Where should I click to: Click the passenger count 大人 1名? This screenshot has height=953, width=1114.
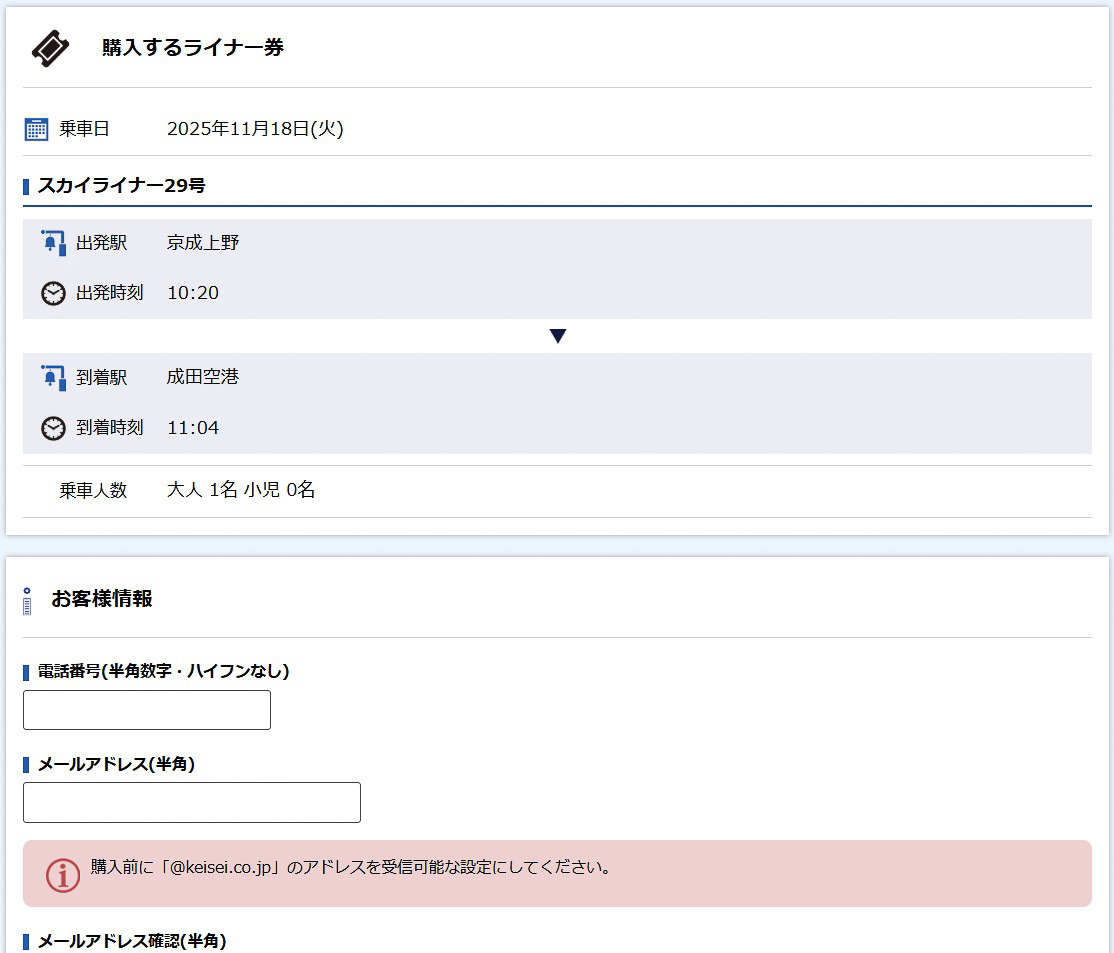click(x=202, y=489)
